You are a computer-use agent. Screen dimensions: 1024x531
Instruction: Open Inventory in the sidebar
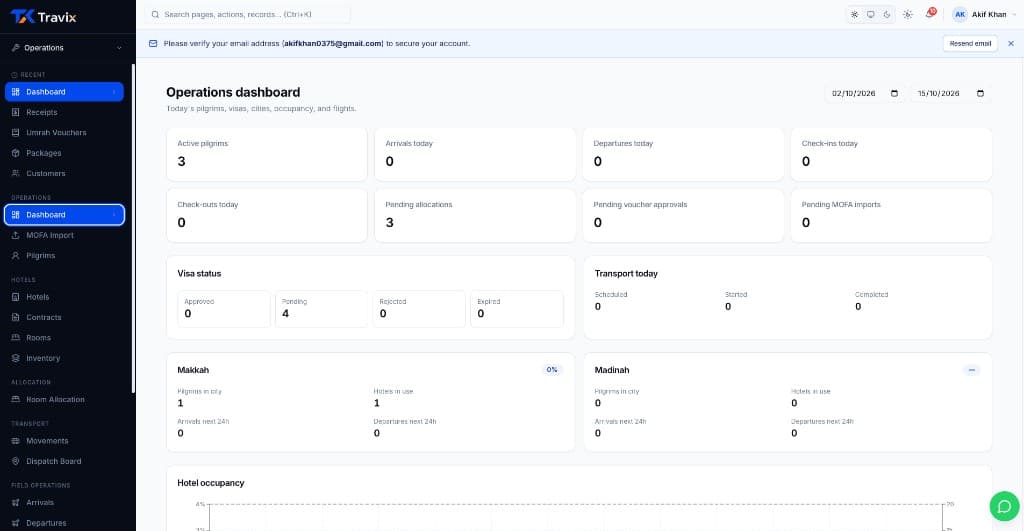[64, 358]
